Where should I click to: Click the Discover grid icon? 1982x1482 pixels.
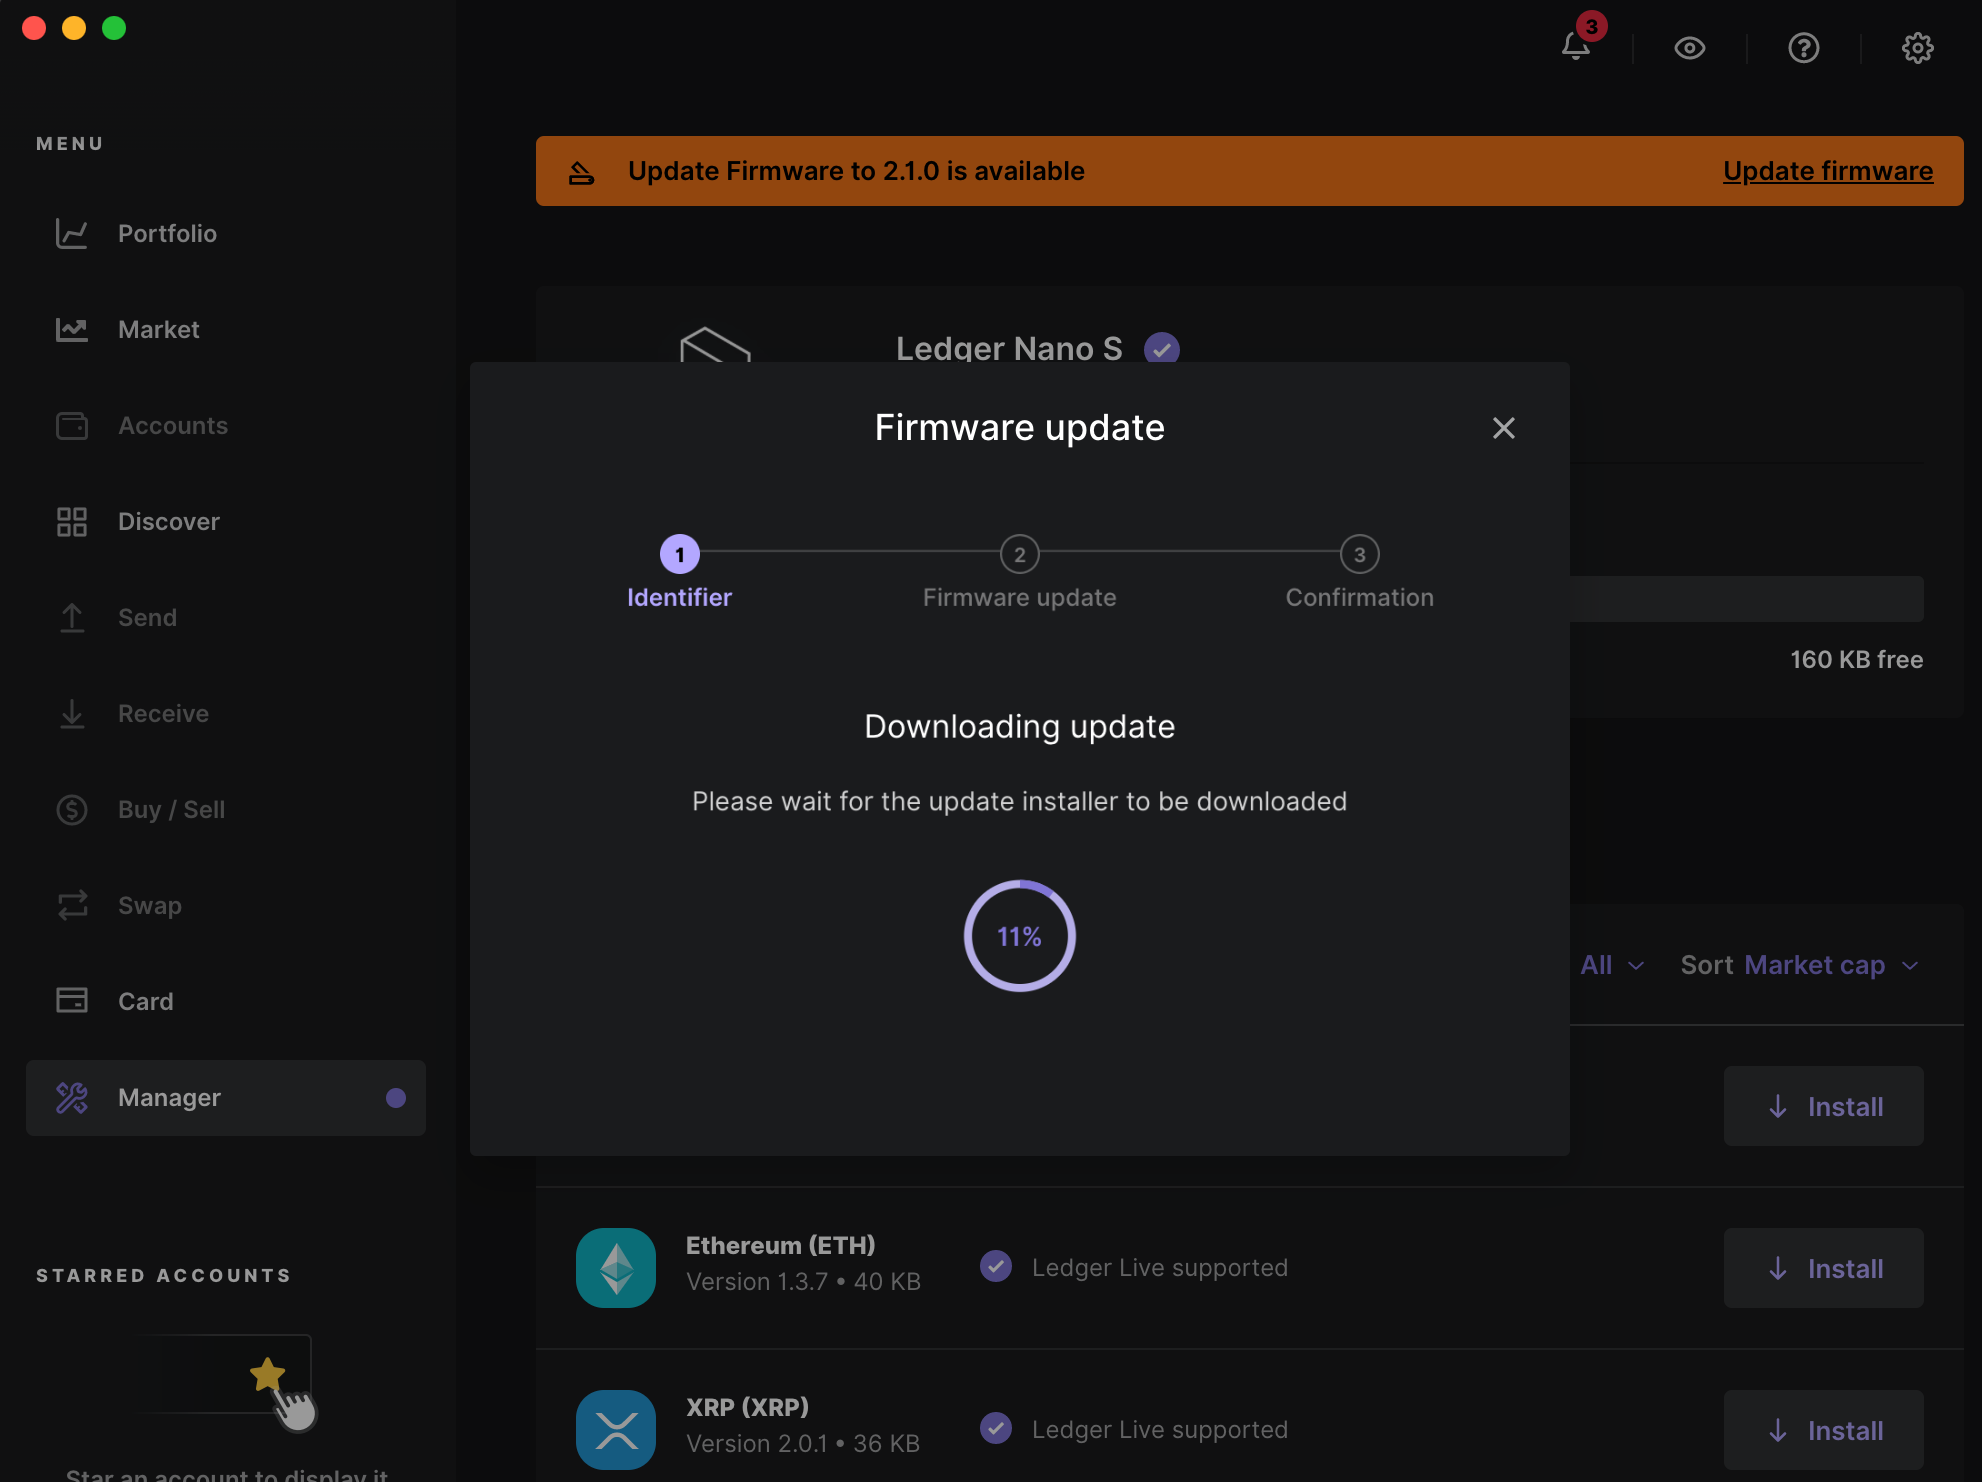[x=72, y=522]
